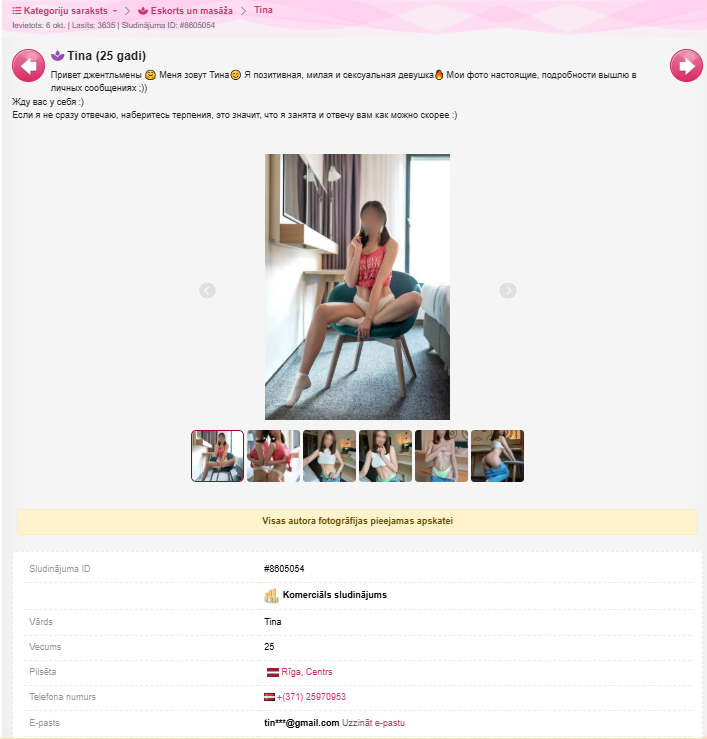Open the Tina breadcrumb item
Screen dimensions: 707x739
(x=263, y=10)
